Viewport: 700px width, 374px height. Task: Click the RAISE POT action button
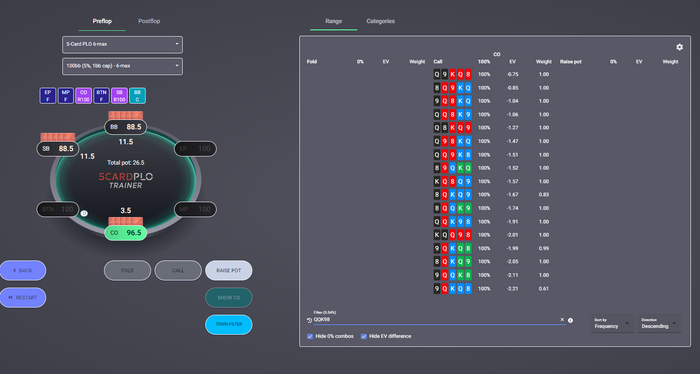[x=229, y=270]
